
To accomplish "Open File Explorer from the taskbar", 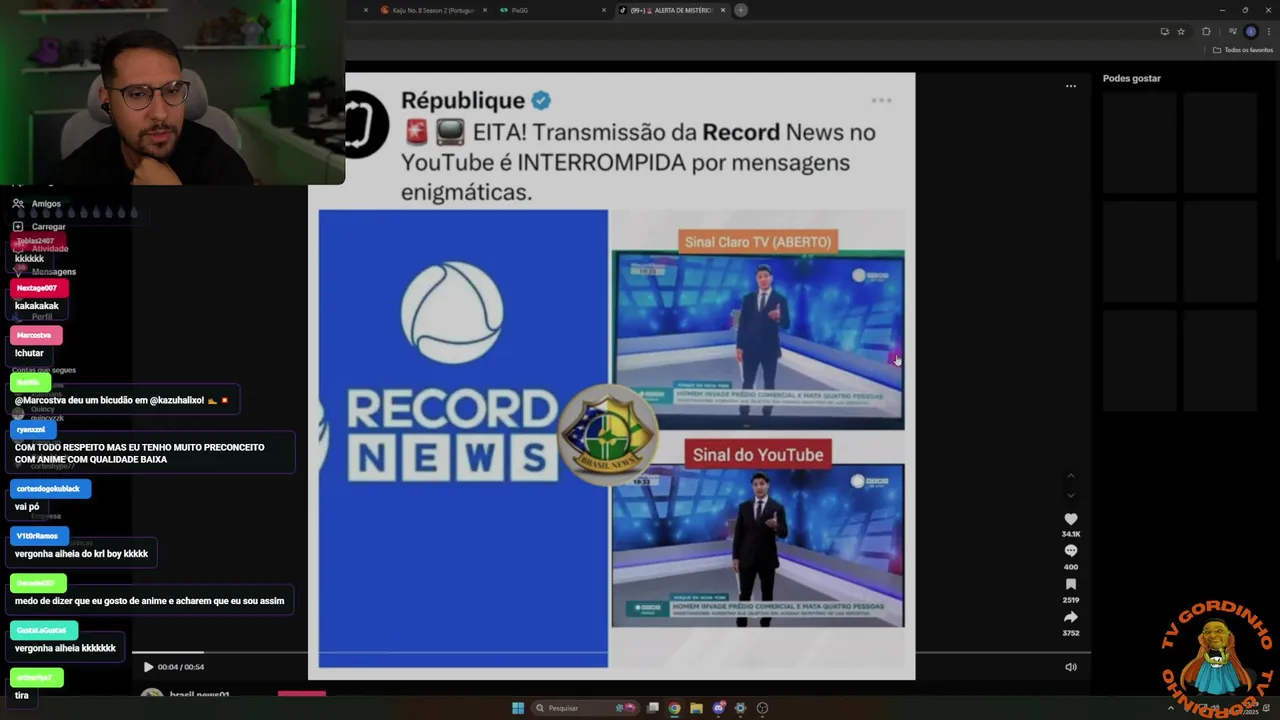I will coord(697,708).
